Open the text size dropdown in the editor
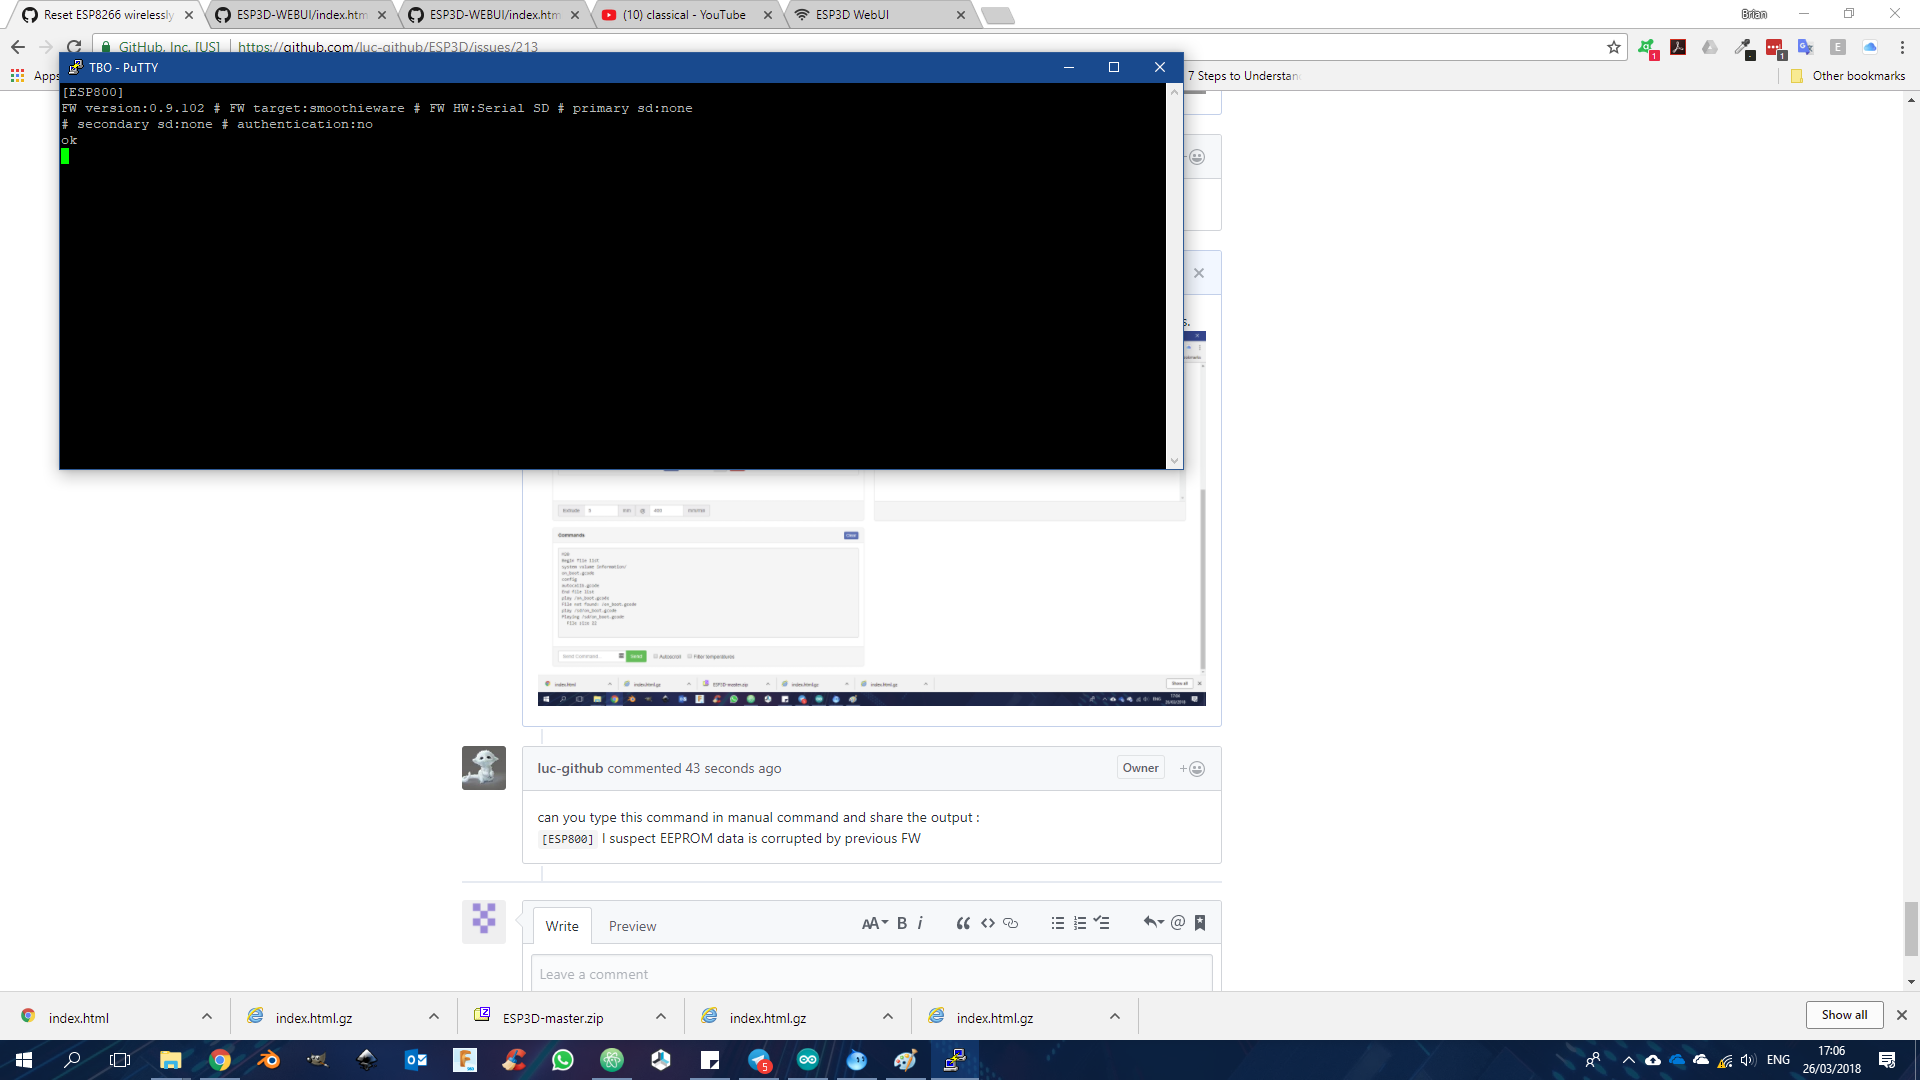The width and height of the screenshot is (1920, 1080). 875,923
